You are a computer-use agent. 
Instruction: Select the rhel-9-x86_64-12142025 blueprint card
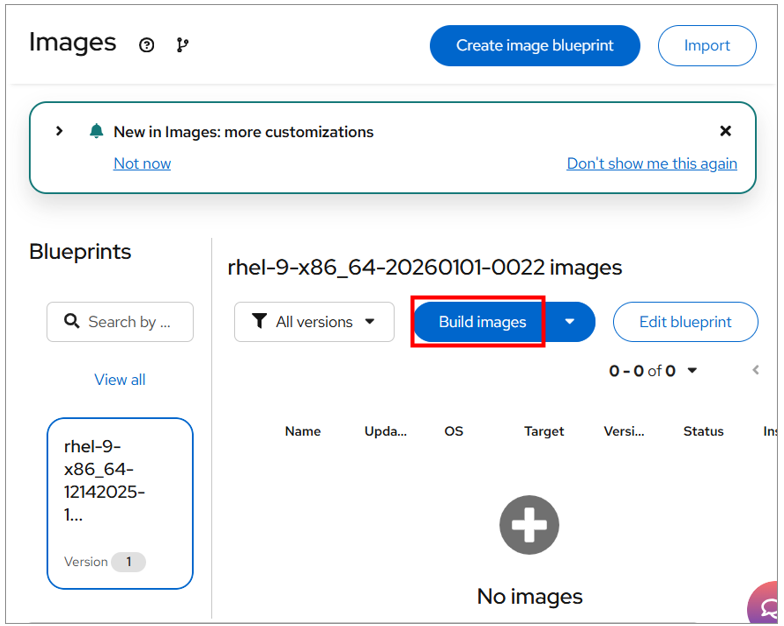pos(120,502)
